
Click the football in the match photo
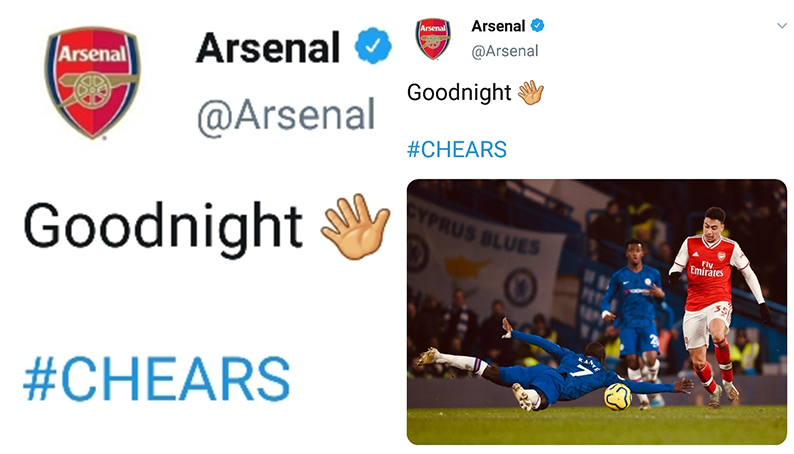point(617,396)
